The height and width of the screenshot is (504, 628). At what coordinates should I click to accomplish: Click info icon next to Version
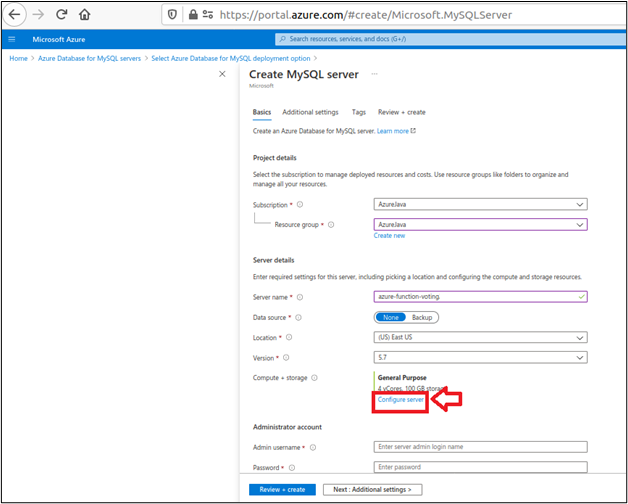[286, 358]
